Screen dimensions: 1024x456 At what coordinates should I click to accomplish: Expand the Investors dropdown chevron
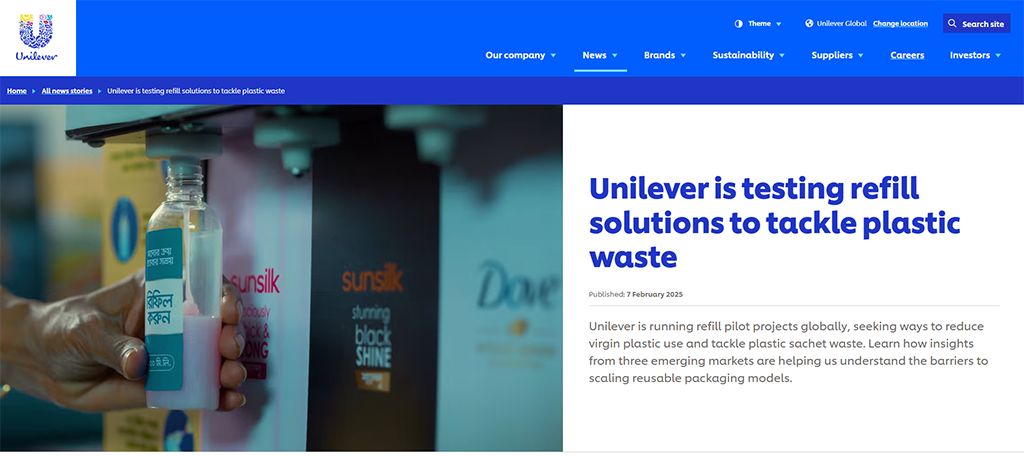tap(998, 56)
